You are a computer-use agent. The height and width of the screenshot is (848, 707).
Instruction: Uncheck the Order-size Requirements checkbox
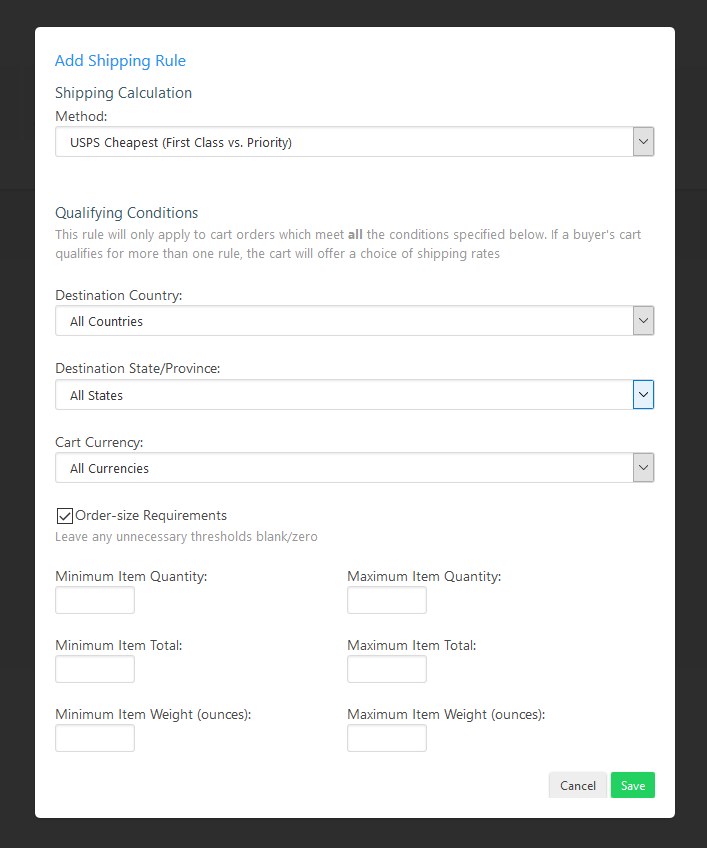pos(65,516)
